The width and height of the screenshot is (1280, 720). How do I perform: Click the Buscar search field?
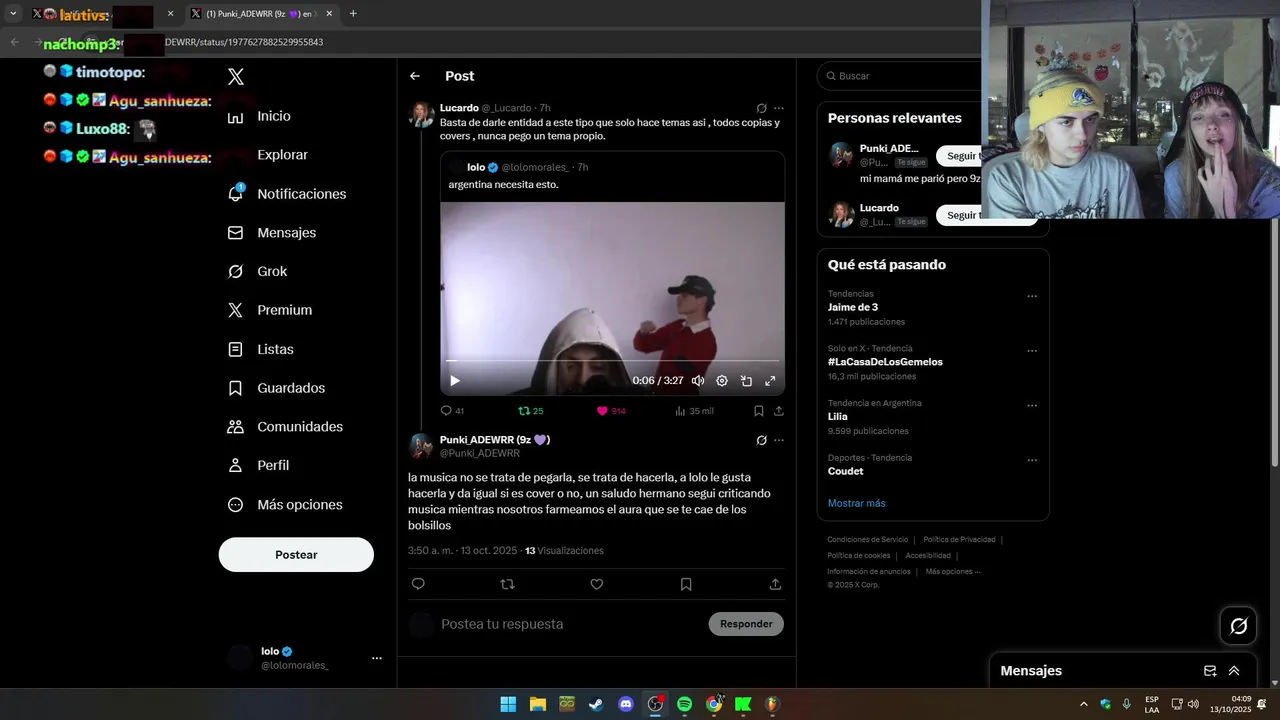[x=900, y=76]
